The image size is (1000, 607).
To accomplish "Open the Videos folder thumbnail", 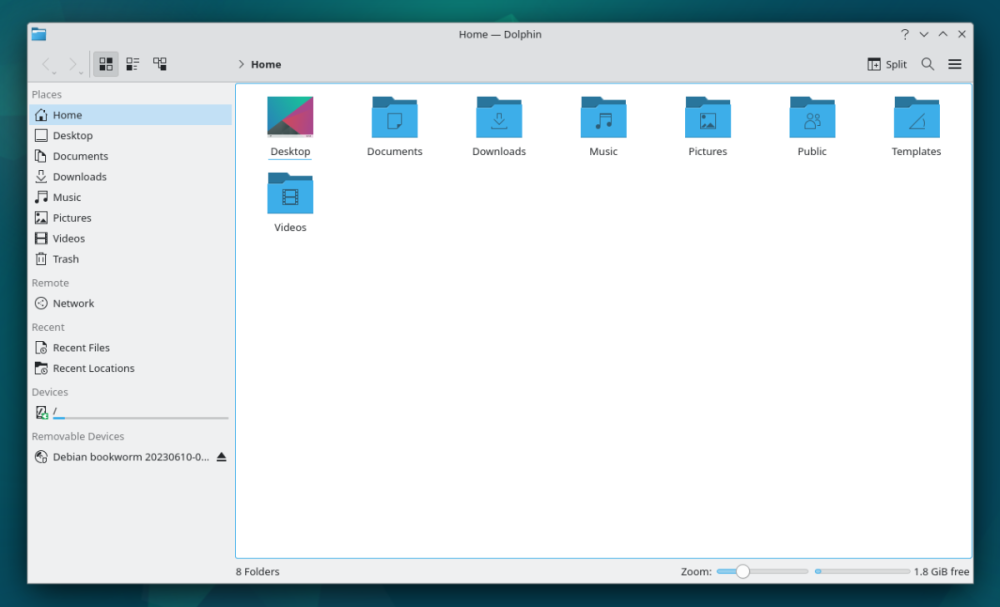I will [290, 193].
